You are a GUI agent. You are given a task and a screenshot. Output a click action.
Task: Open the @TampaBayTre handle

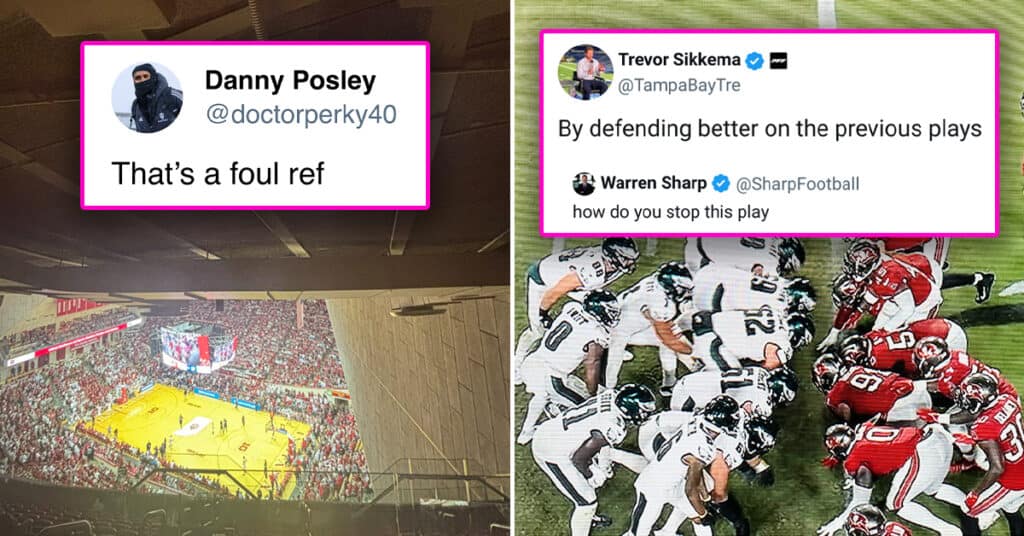click(679, 86)
